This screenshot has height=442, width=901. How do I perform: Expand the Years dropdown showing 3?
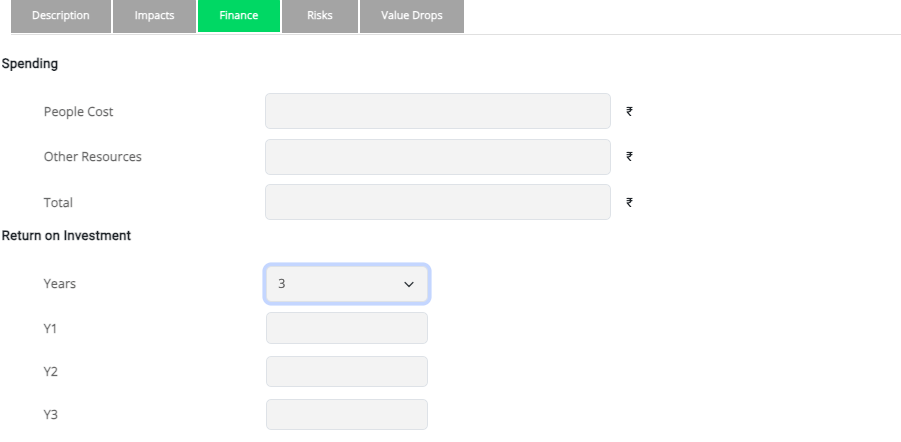[347, 284]
